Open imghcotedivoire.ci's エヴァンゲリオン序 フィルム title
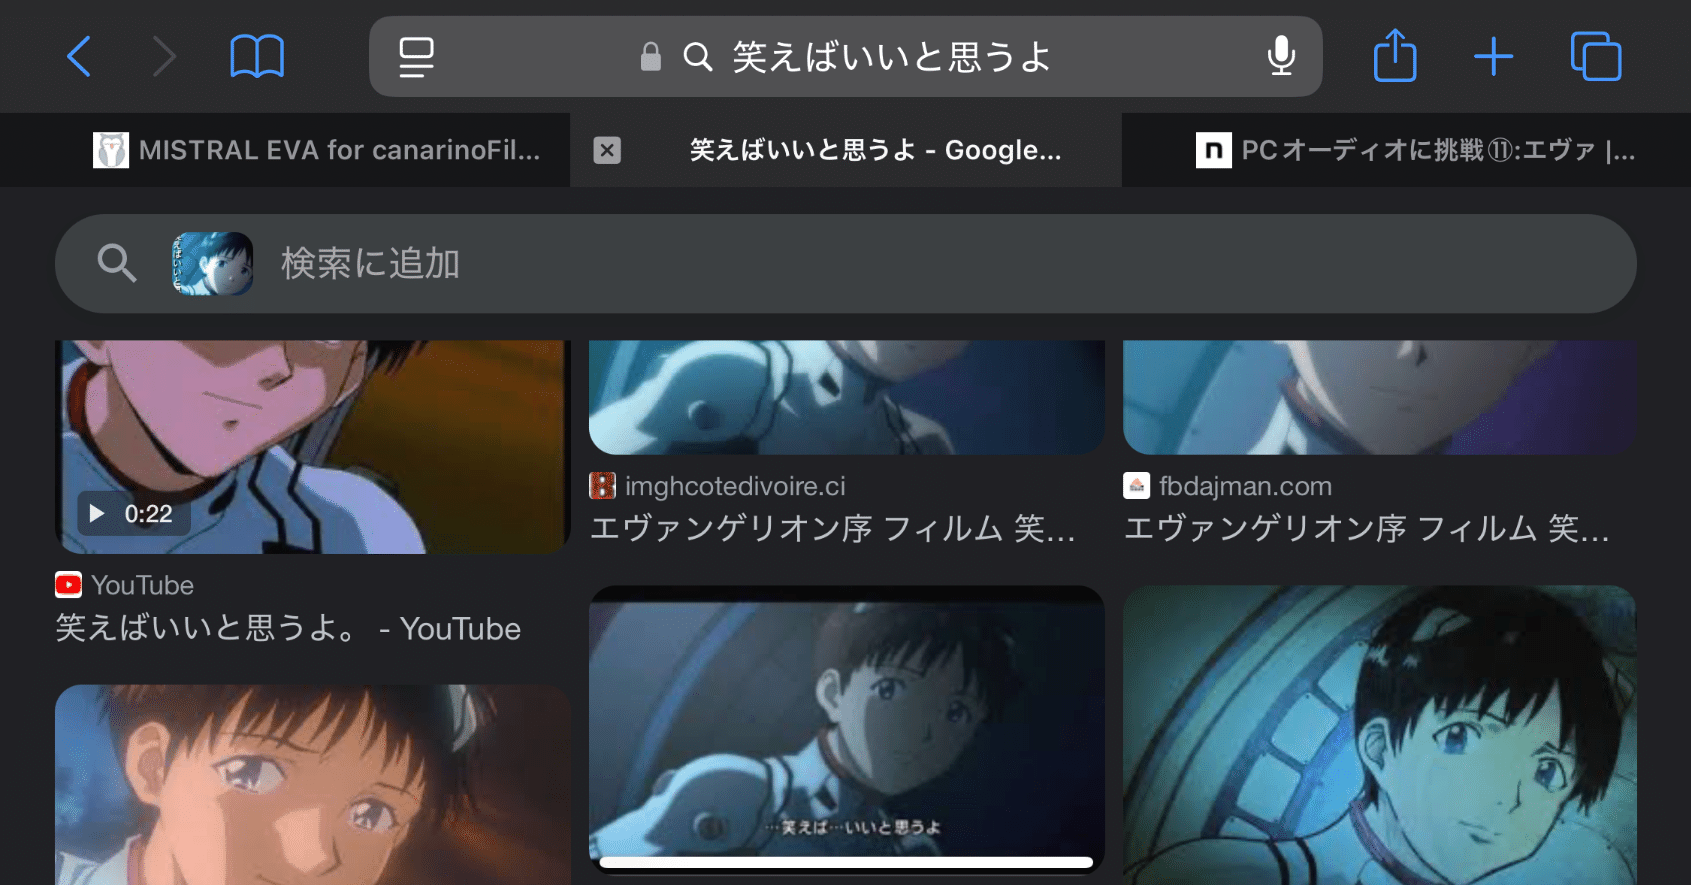 pyautogui.click(x=833, y=528)
